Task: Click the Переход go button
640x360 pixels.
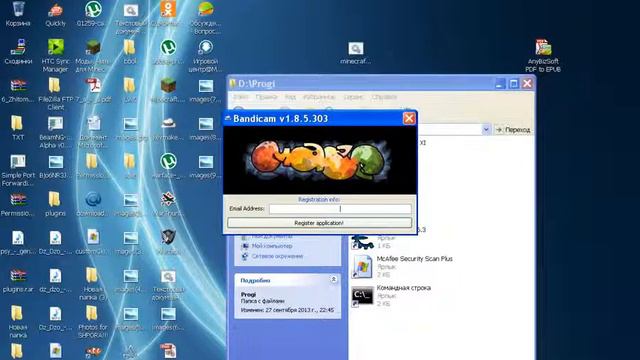Action: (x=513, y=130)
